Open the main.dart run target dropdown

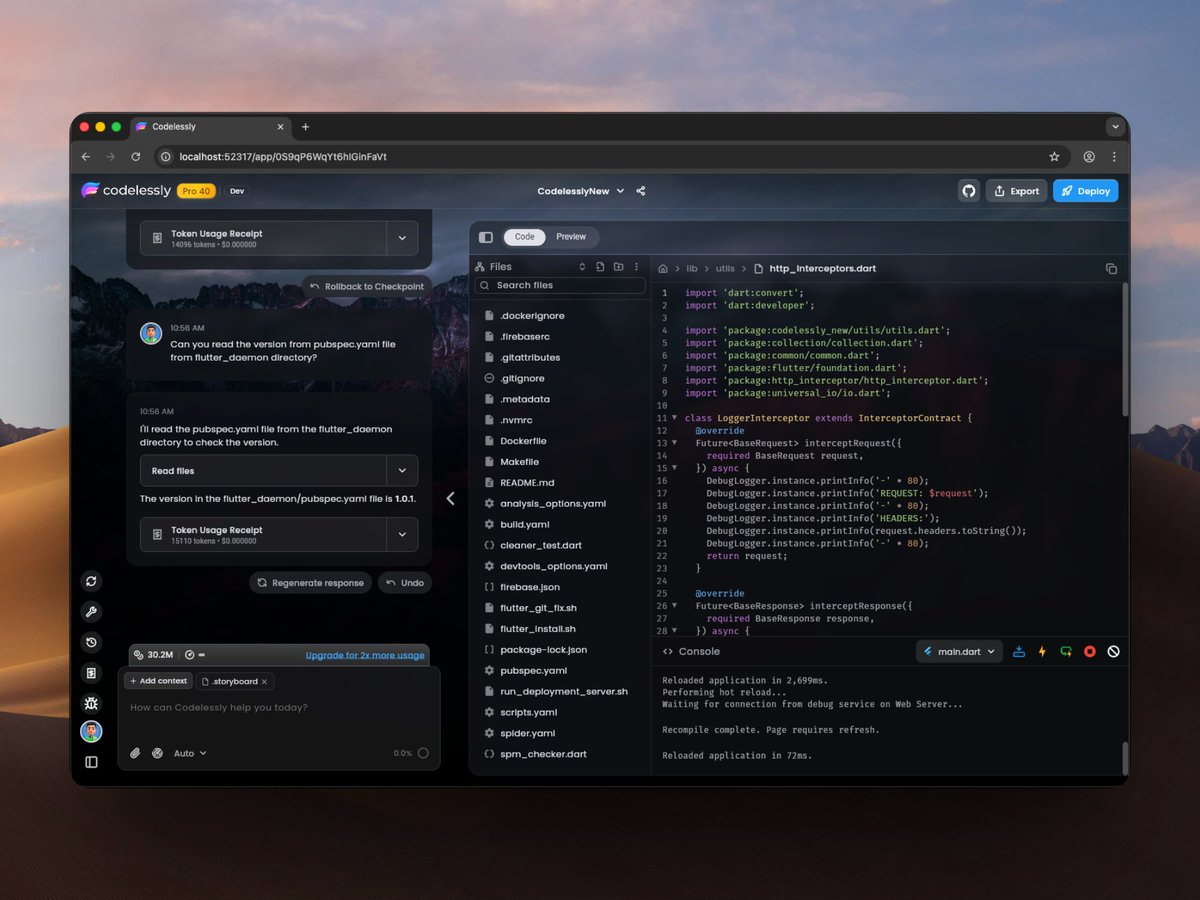click(959, 651)
